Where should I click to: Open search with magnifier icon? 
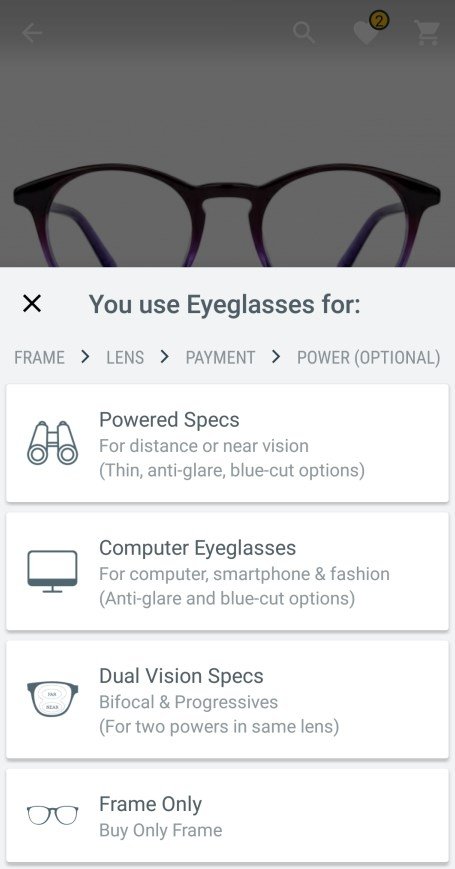tap(304, 33)
